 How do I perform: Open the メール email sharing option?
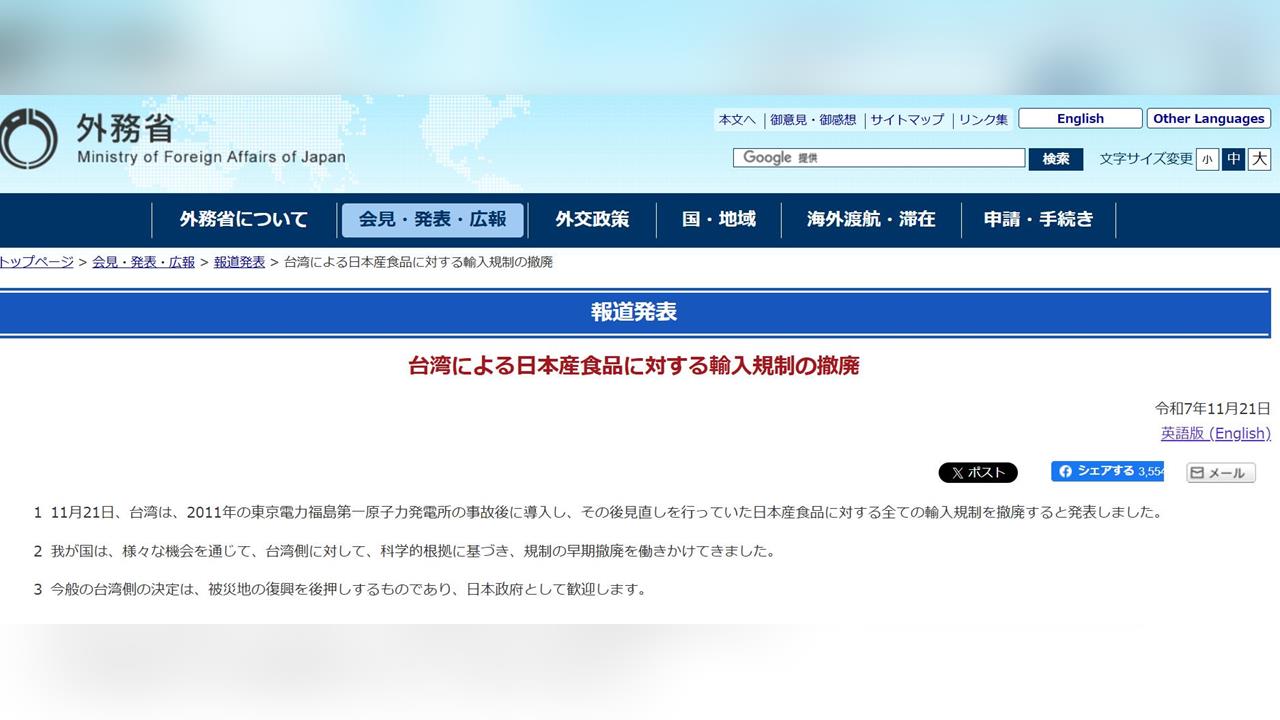click(x=1219, y=472)
